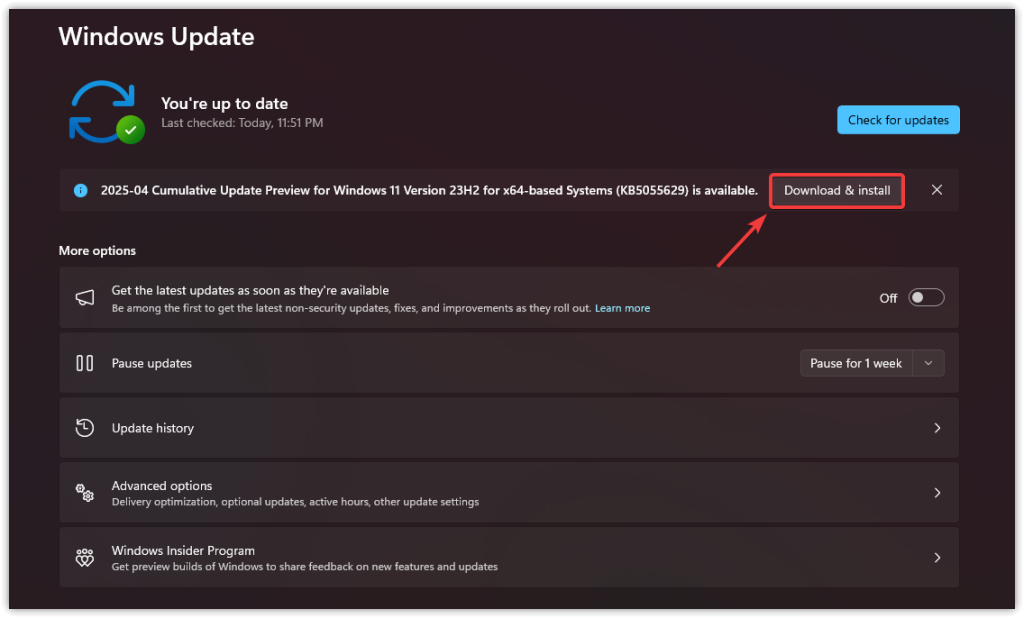Click the Windows Insider Program beta icon
This screenshot has width=1024, height=618.
85,557
